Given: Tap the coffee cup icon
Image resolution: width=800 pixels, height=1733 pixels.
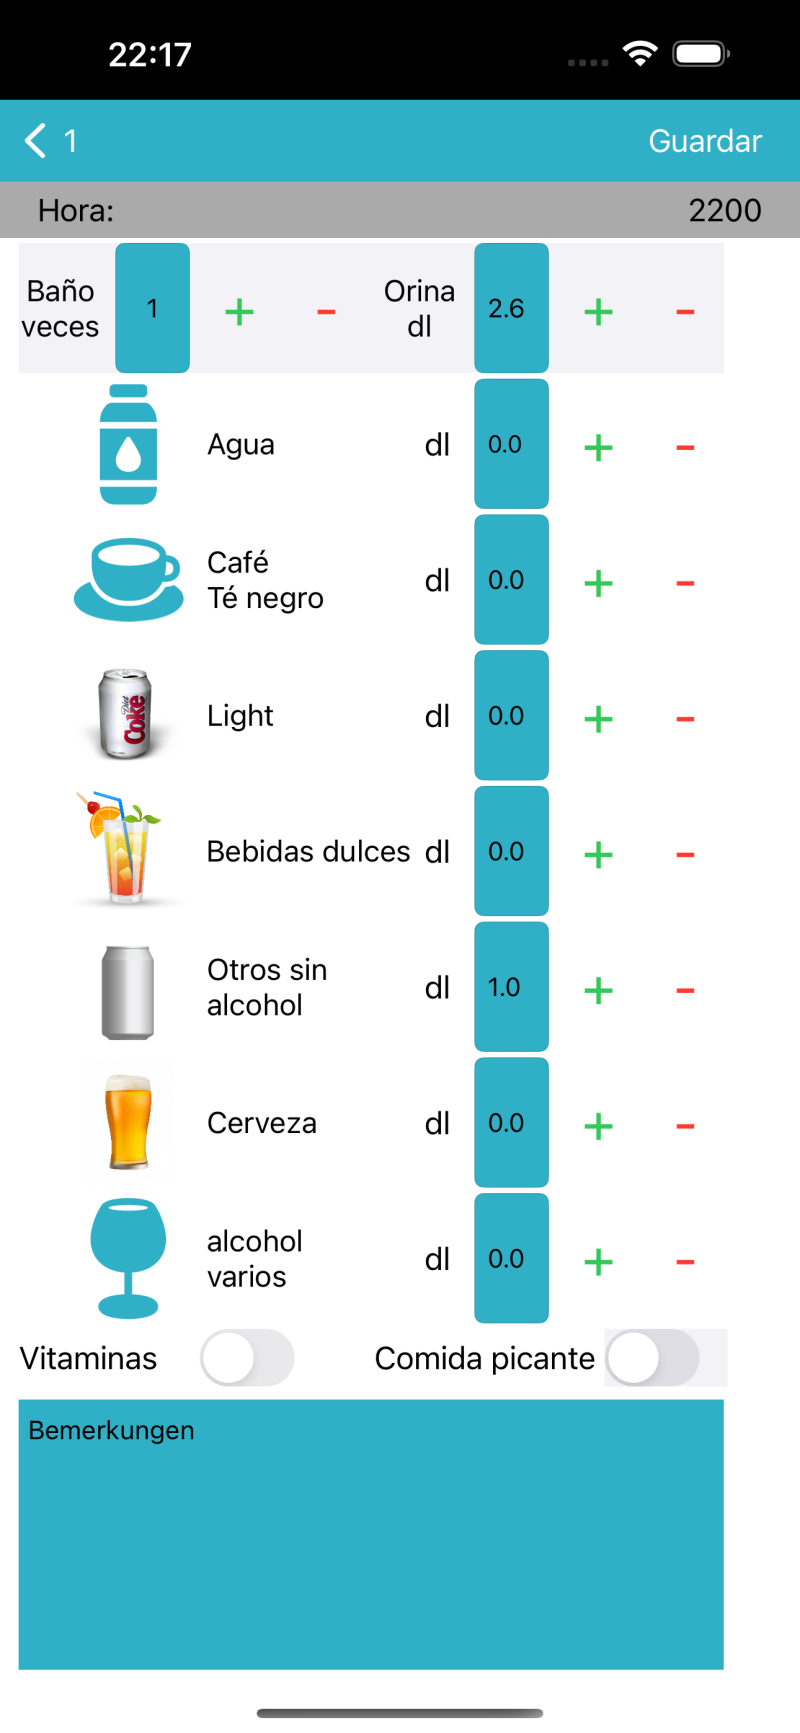Looking at the screenshot, I should tap(128, 580).
